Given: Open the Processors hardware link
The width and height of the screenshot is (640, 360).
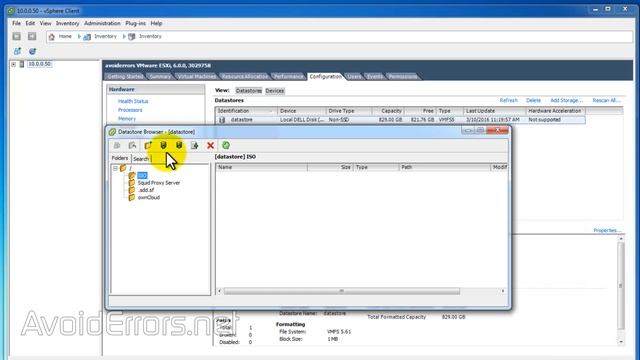Looking at the screenshot, I should [x=130, y=110].
